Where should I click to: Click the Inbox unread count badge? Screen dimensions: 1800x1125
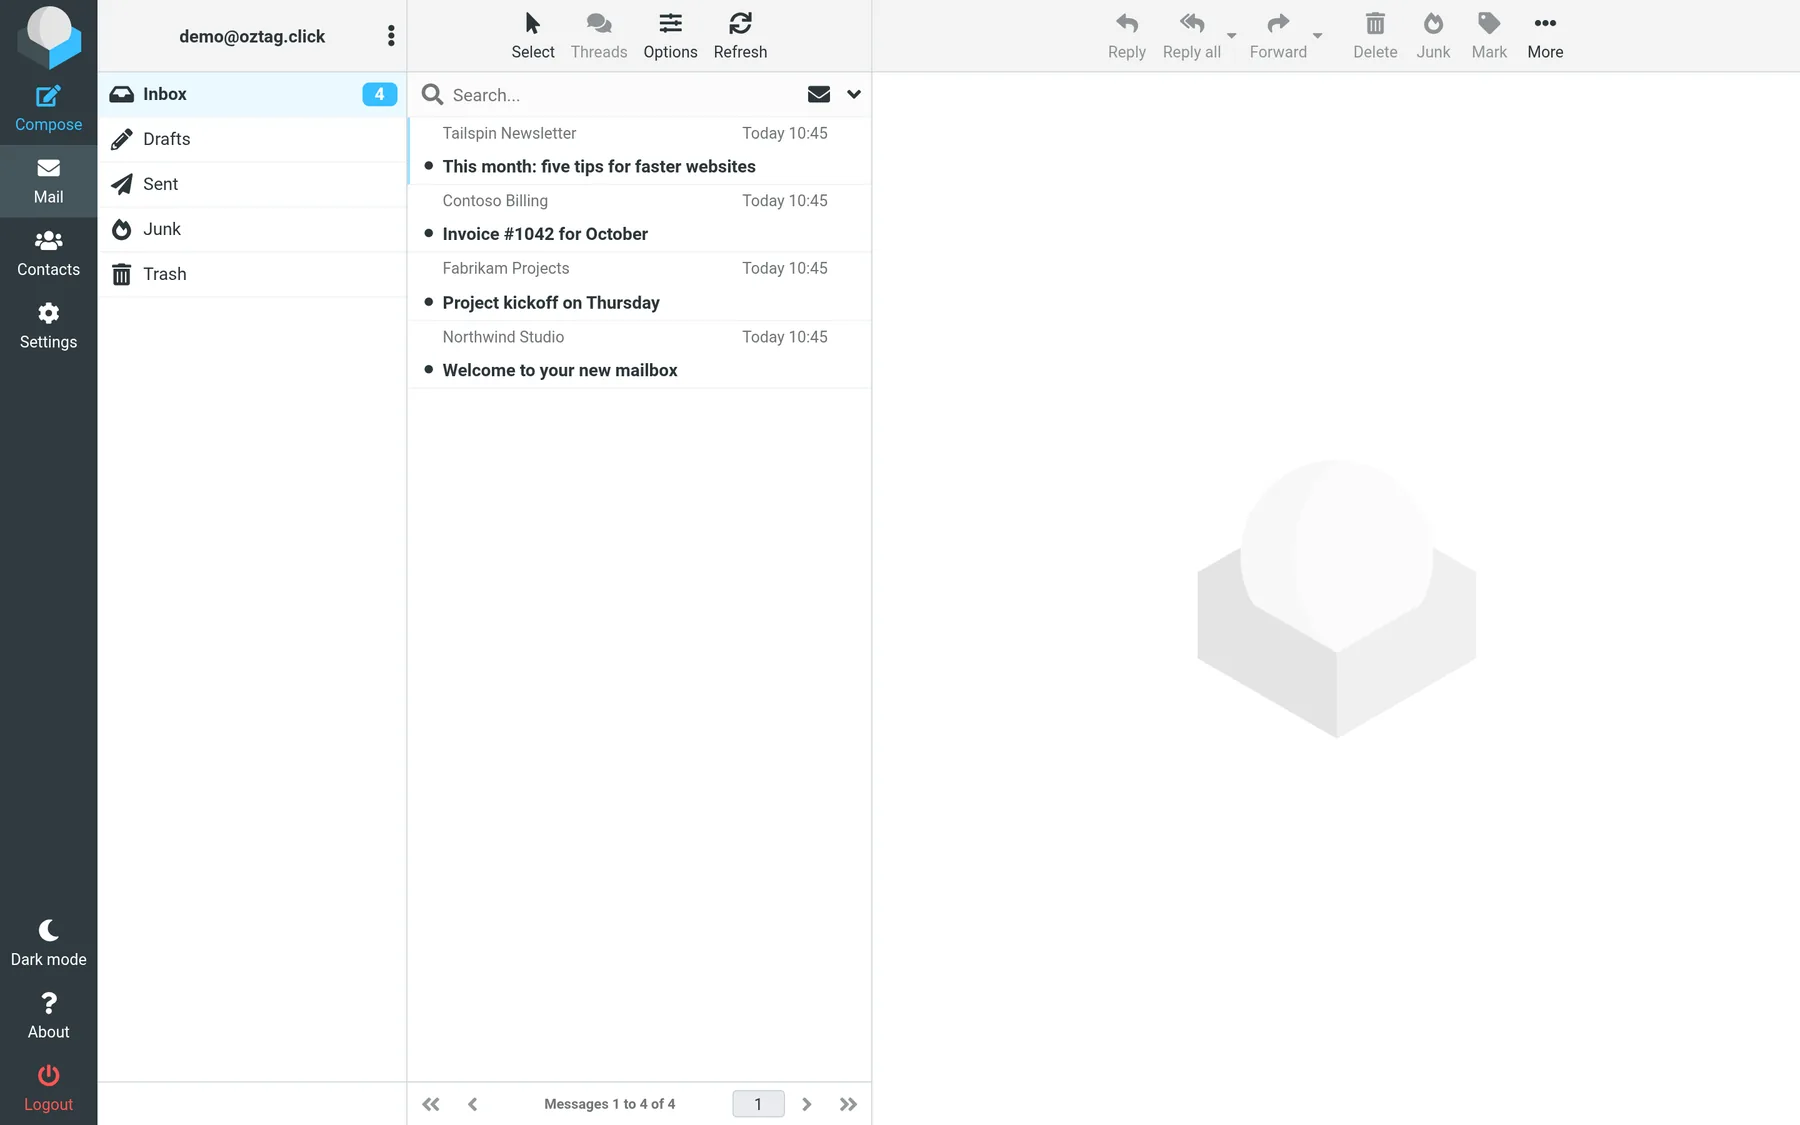click(x=379, y=94)
